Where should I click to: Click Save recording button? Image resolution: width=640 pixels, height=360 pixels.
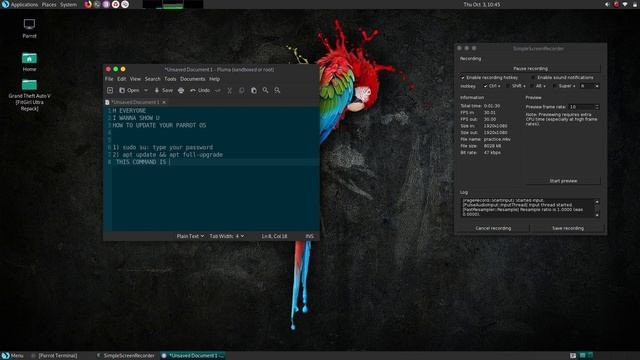(568, 228)
